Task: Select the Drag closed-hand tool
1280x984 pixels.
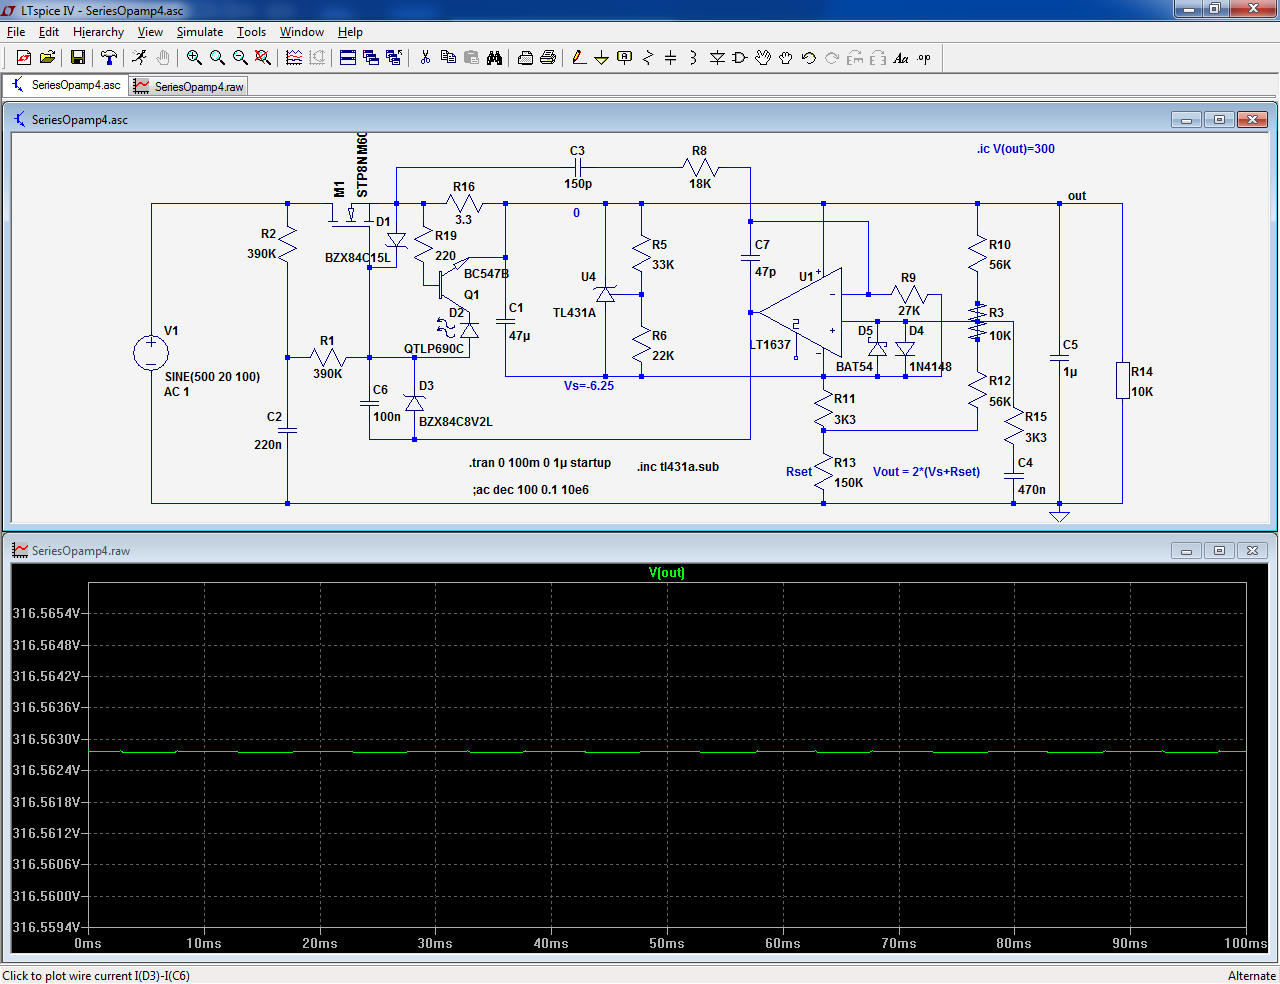Action: [x=786, y=58]
